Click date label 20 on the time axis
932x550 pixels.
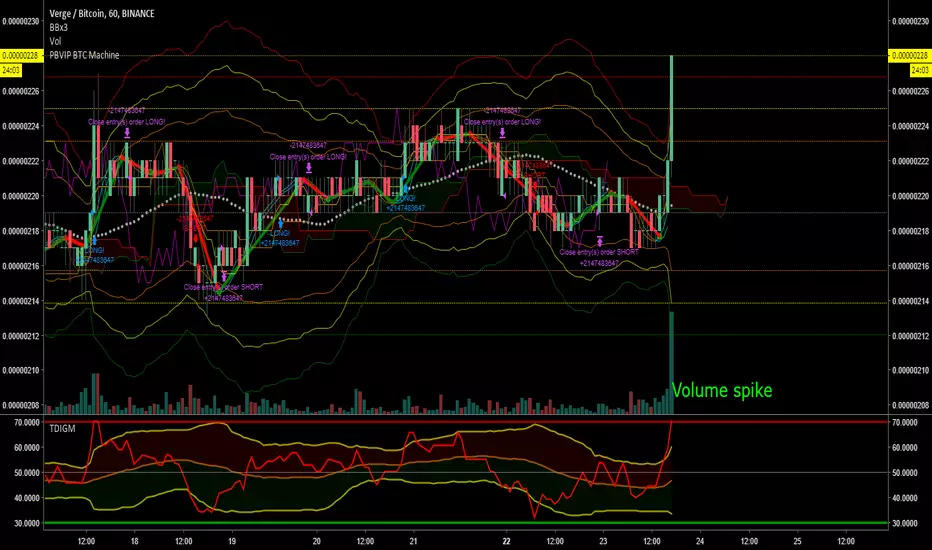point(316,541)
